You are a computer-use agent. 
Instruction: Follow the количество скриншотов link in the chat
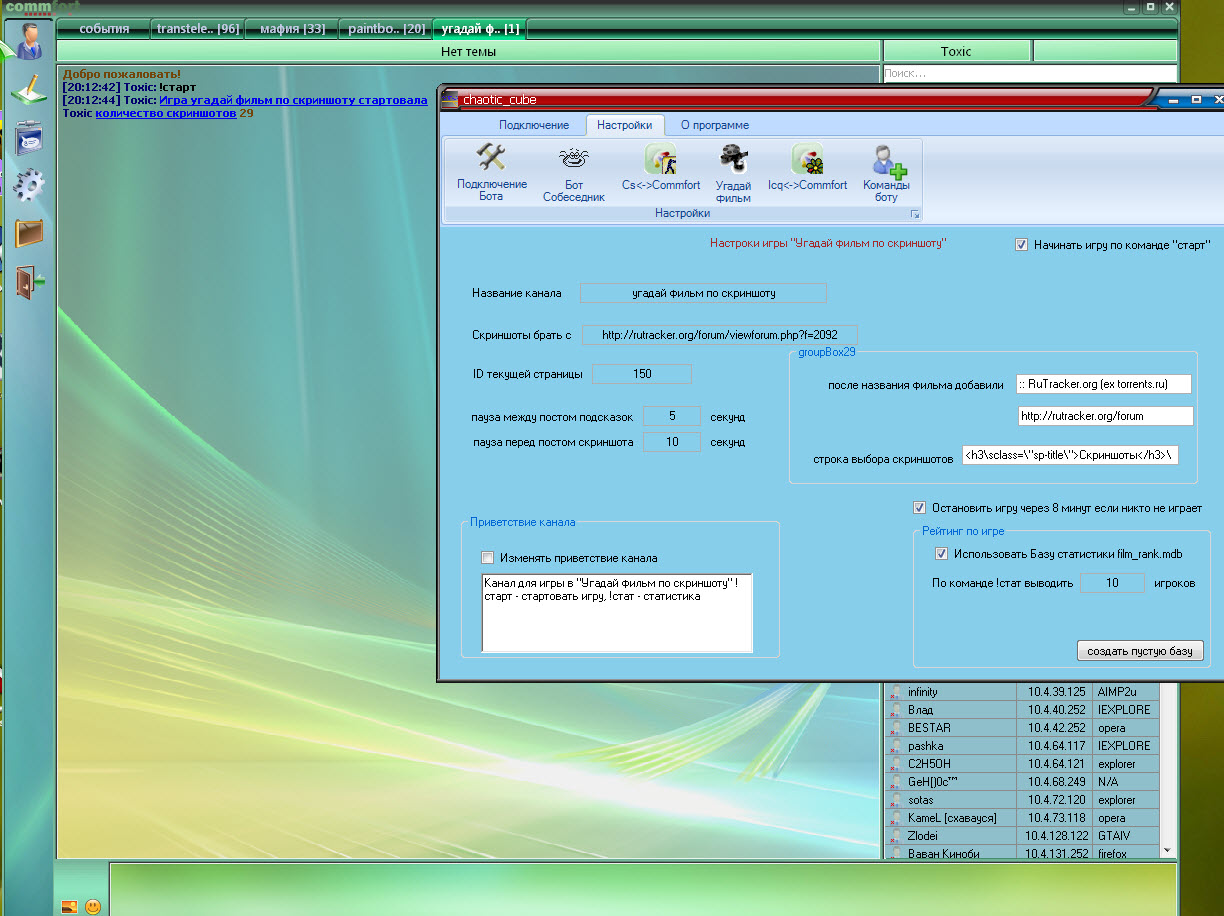coord(165,113)
